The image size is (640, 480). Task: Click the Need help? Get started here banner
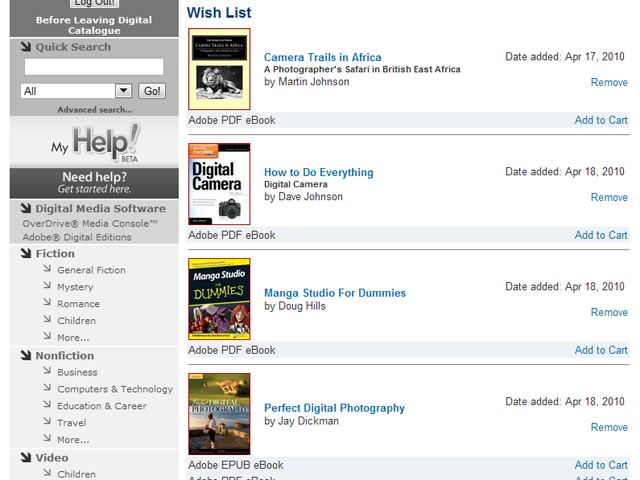click(x=94, y=183)
